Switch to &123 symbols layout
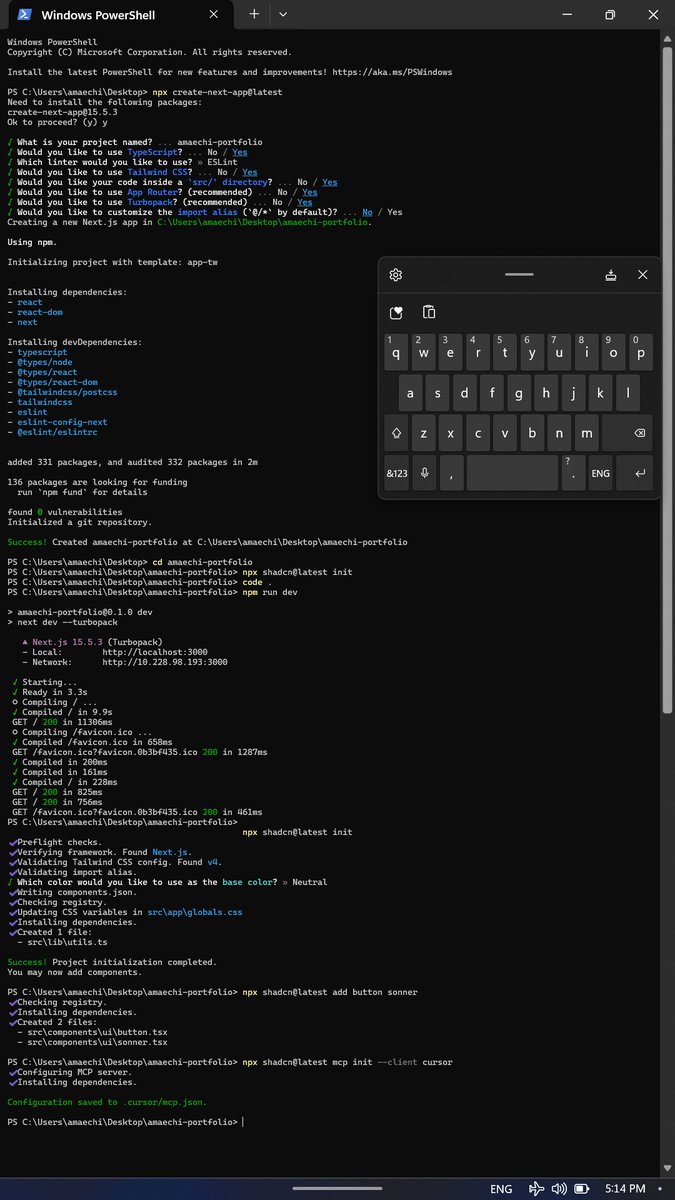The image size is (675, 1200). (397, 473)
